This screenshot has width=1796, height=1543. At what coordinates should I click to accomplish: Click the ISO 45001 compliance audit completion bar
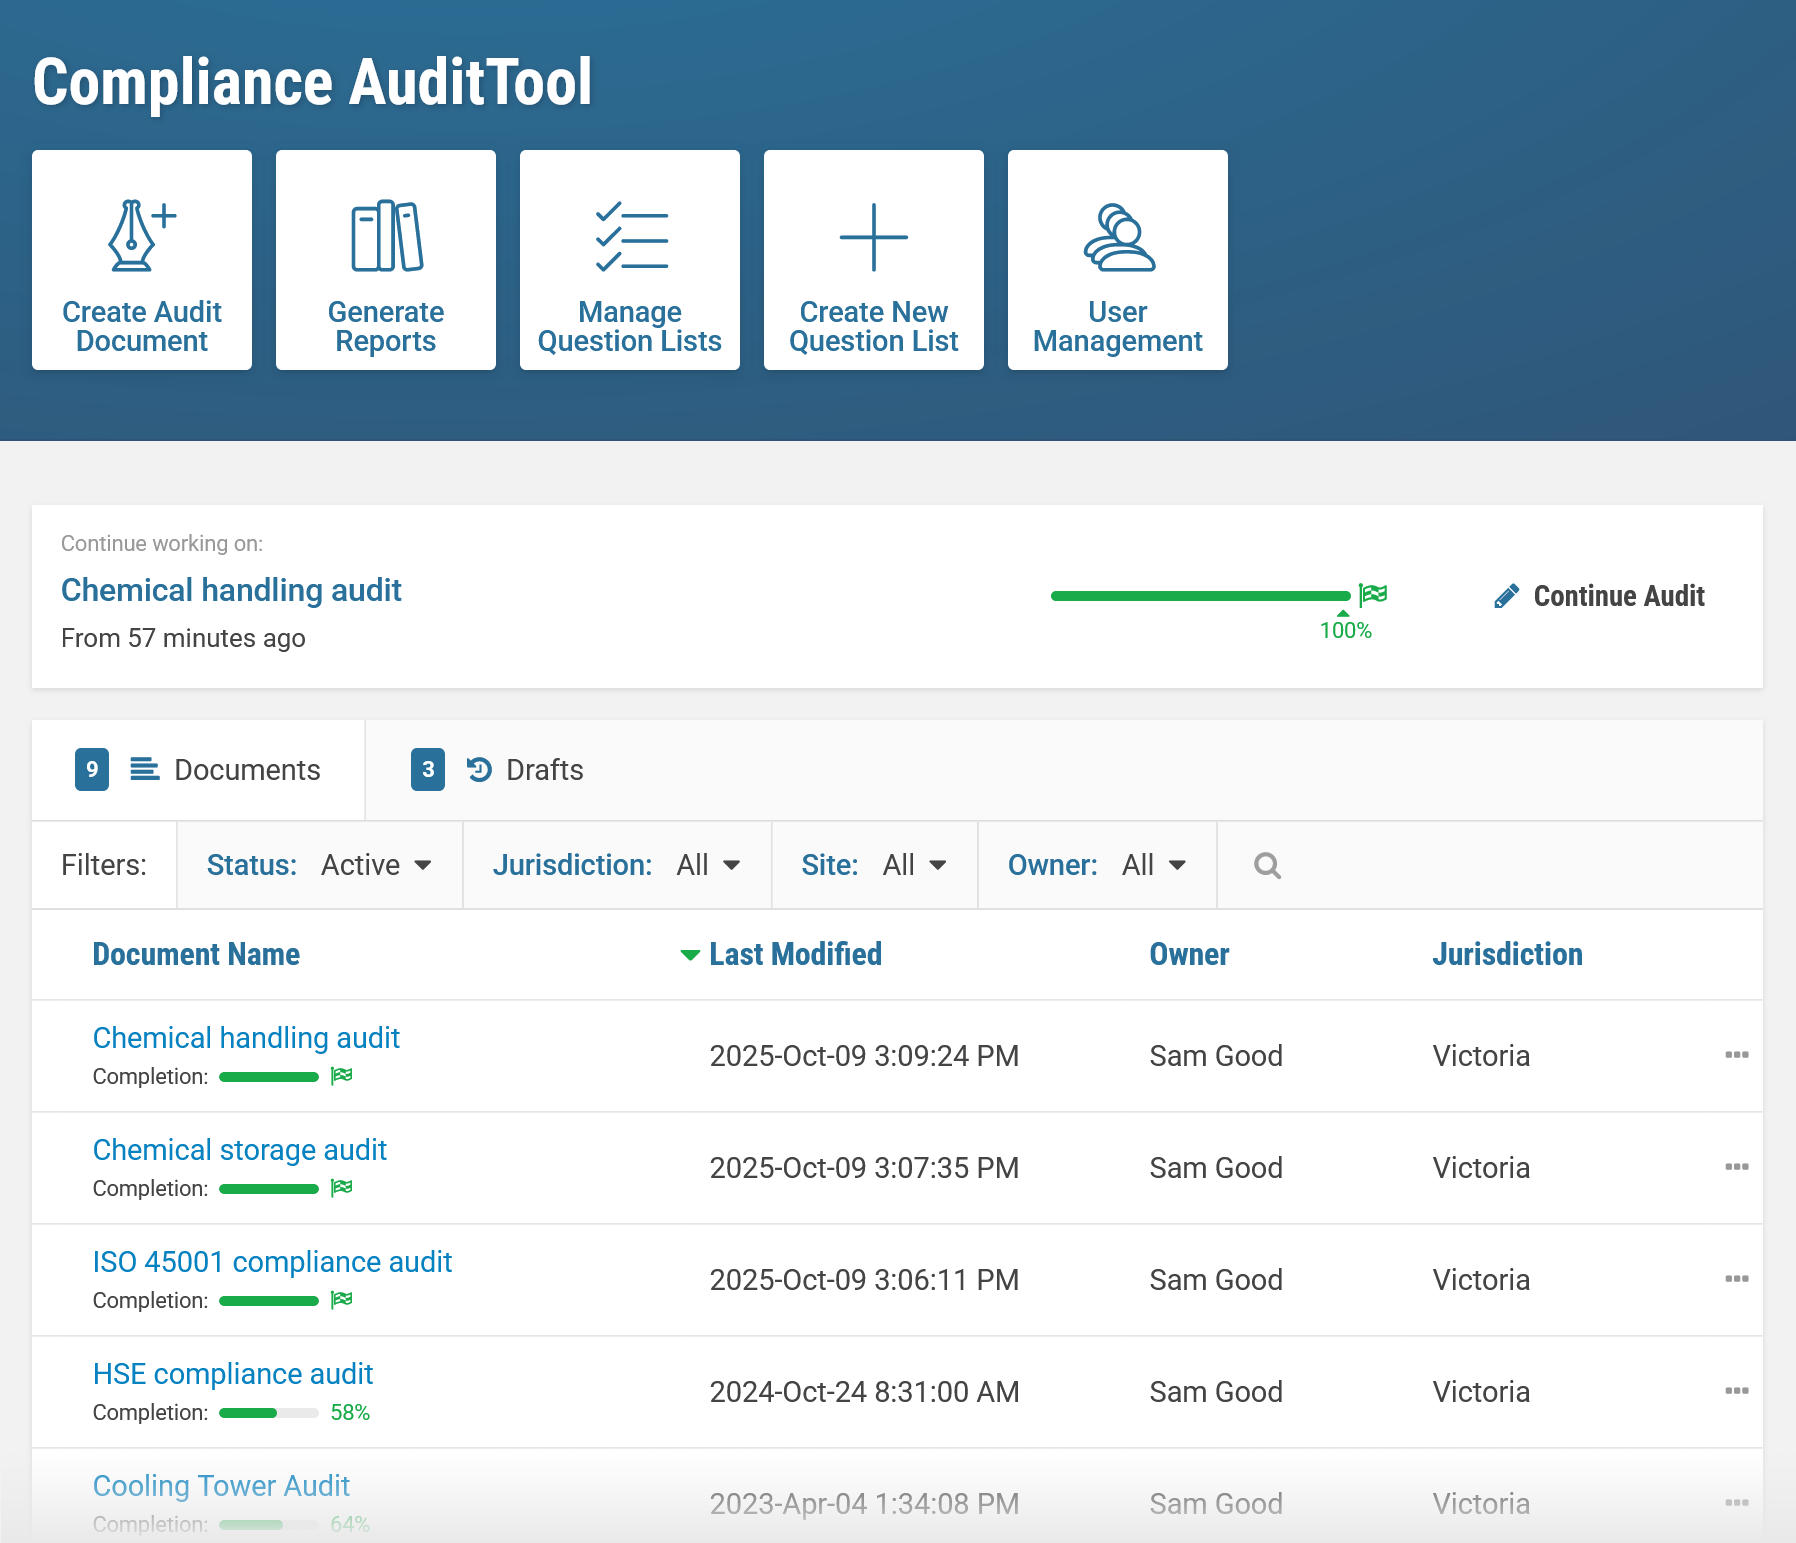click(x=269, y=1301)
